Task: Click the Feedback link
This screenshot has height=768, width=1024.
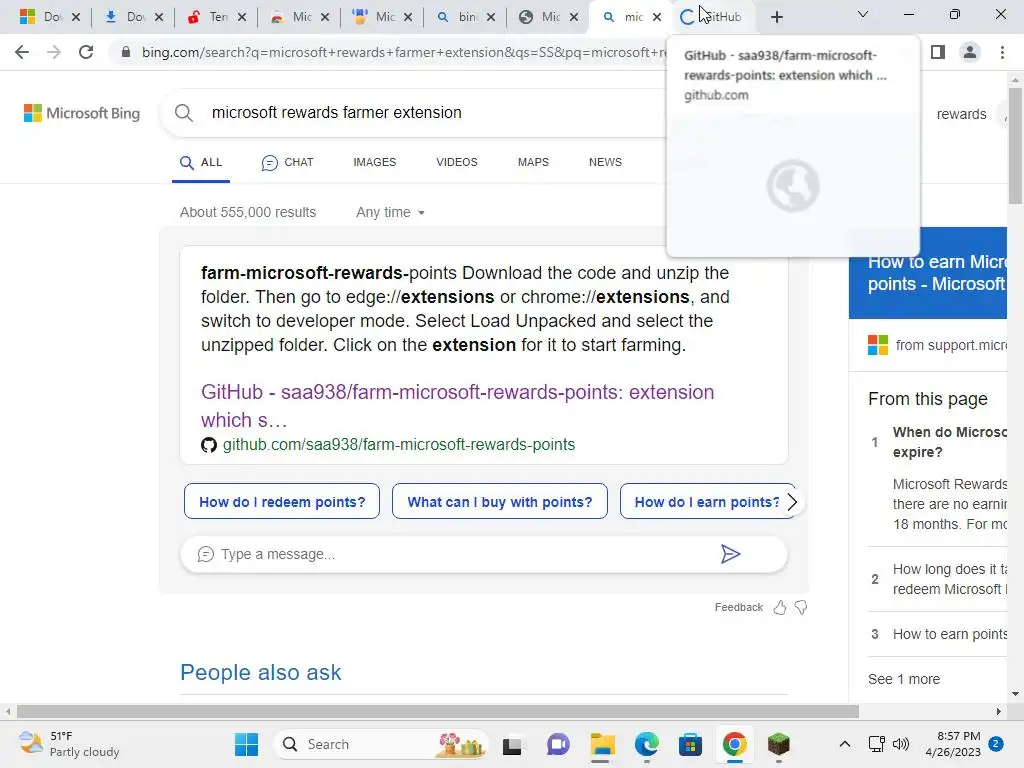Action: (x=738, y=607)
